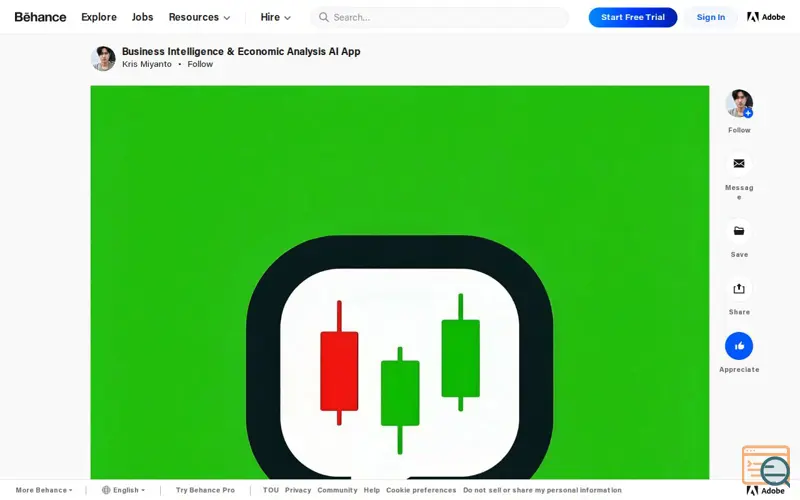Go to the Jobs page
800x500 pixels.
(142, 17)
